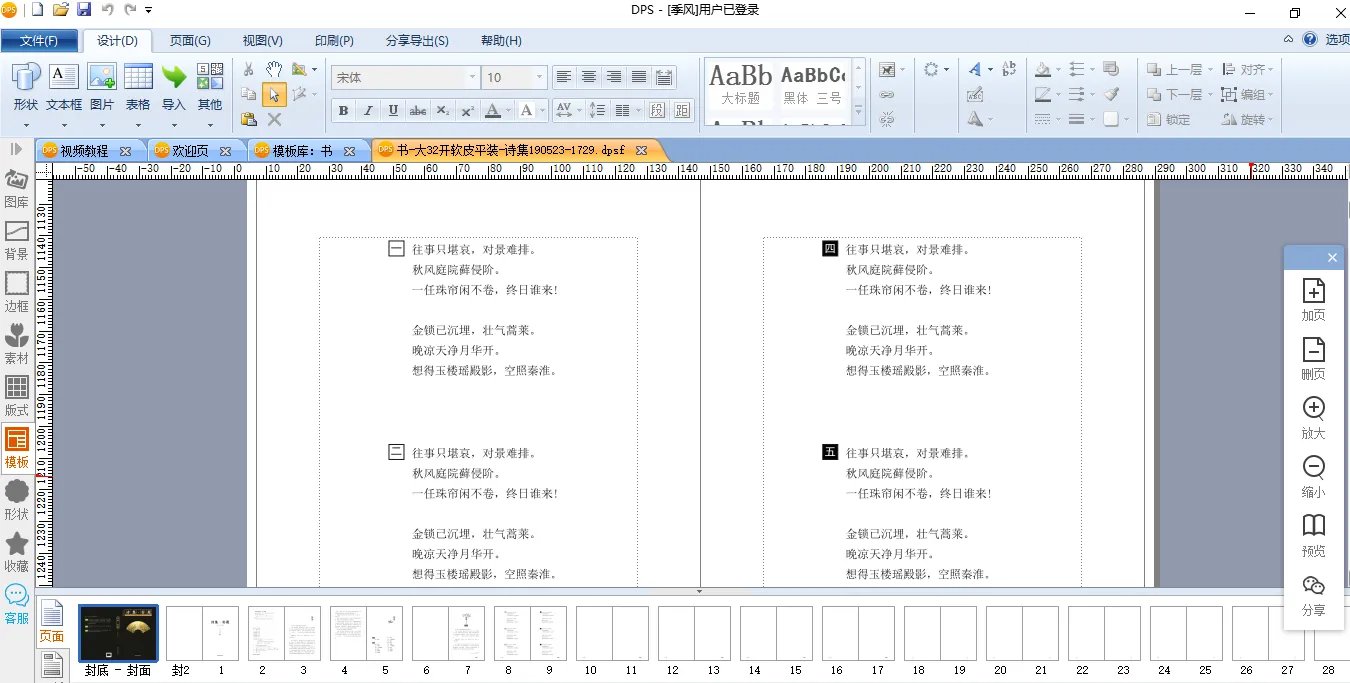The height and width of the screenshot is (683, 1350).
Task: Click 删页 to delete a page
Action: (x=1313, y=358)
